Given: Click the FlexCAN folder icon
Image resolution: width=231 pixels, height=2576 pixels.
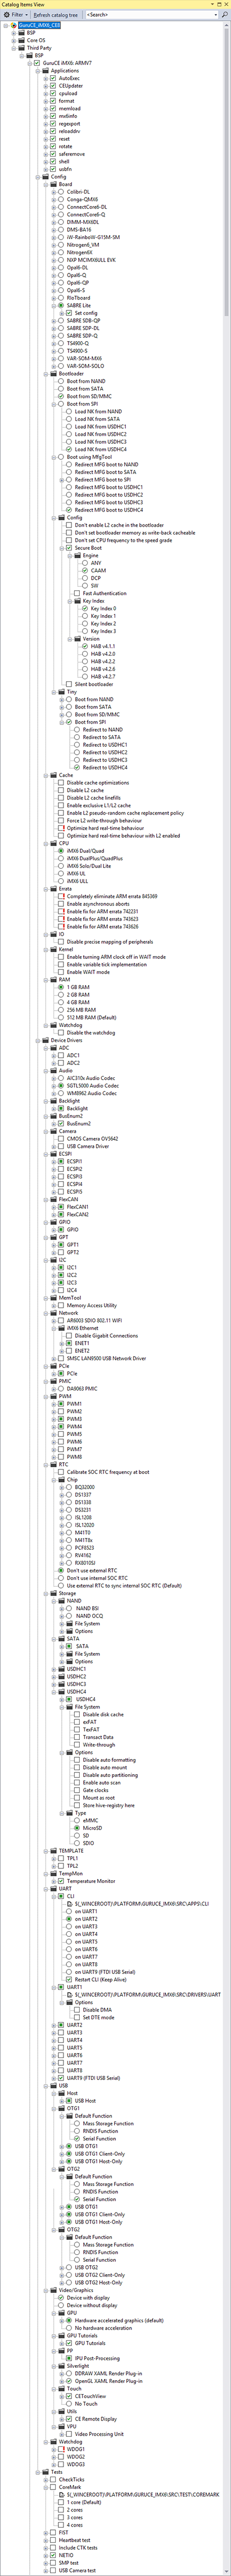Looking at the screenshot, I should point(54,1199).
